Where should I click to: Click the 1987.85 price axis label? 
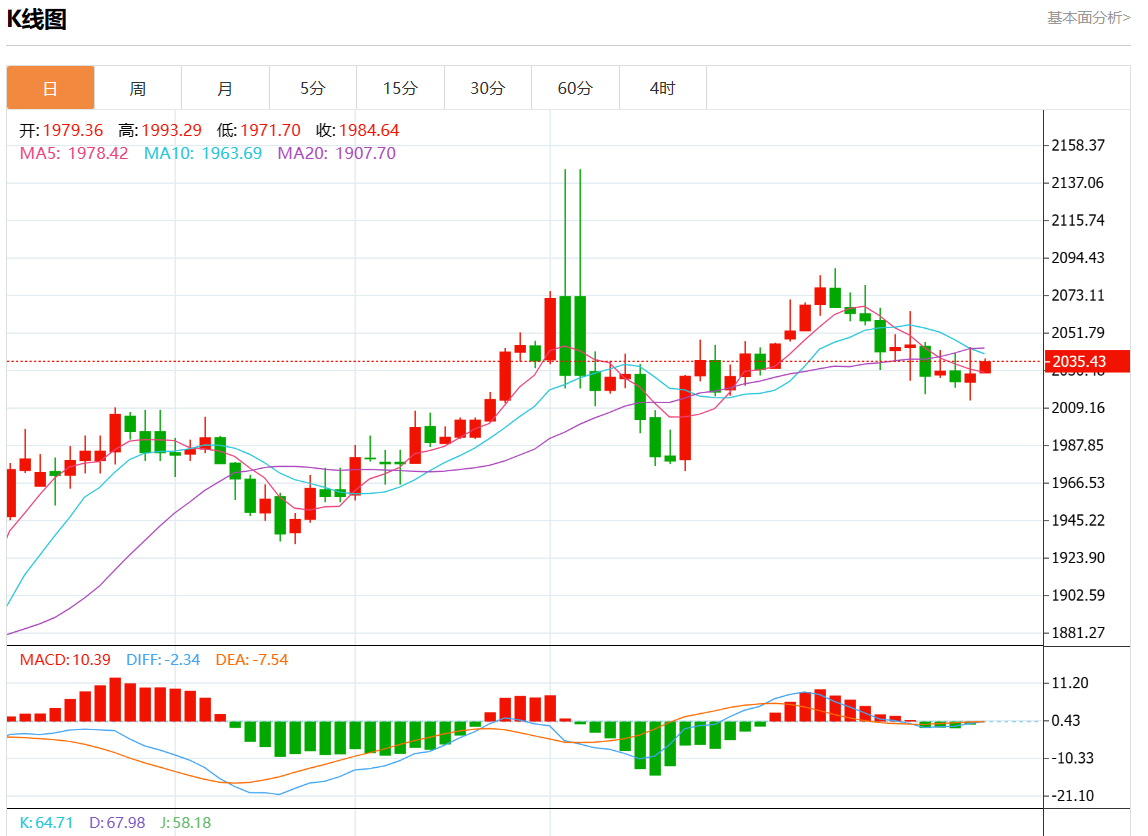pyautogui.click(x=1078, y=445)
